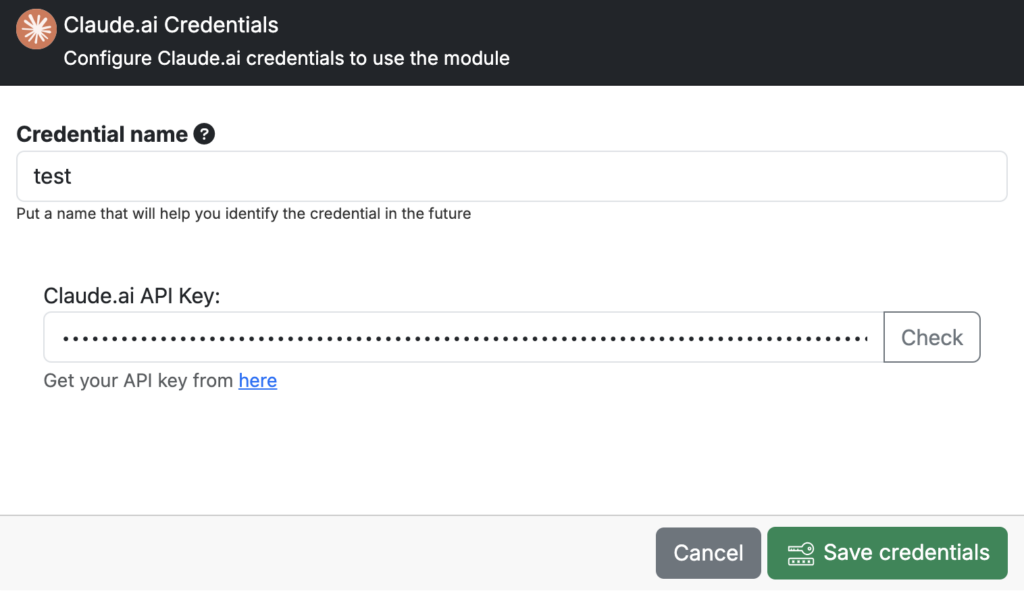This screenshot has width=1024, height=593.
Task: Click the masked dots in the API key field
Action: coord(465,338)
